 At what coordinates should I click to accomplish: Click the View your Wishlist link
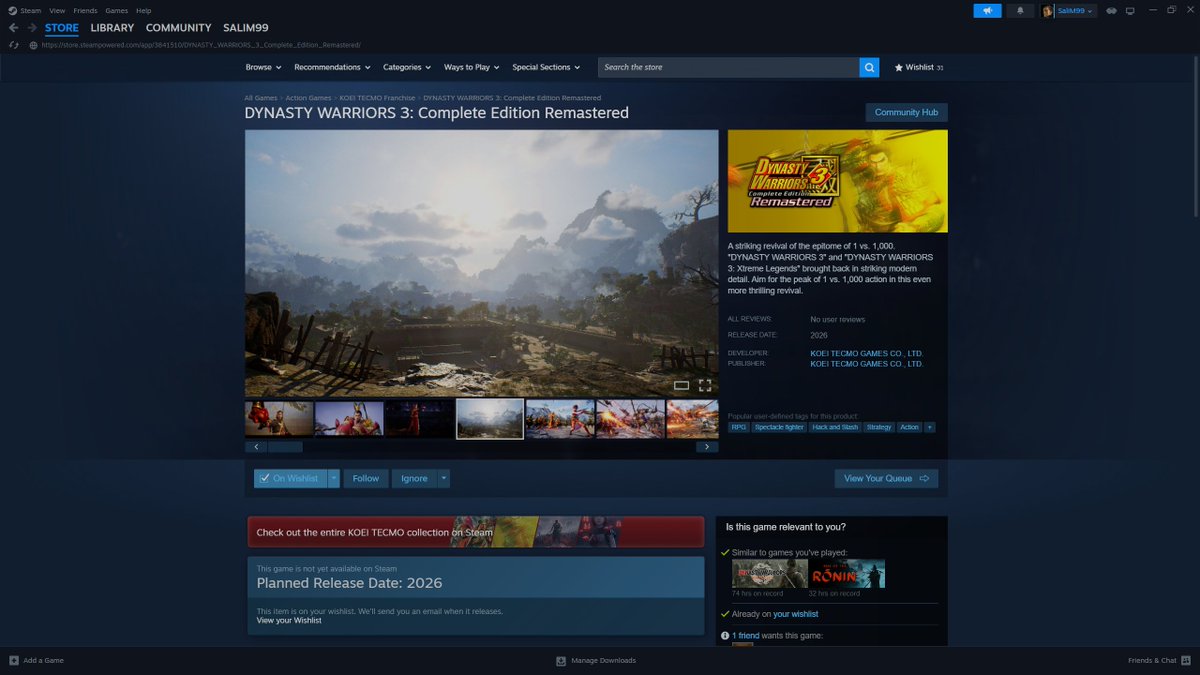click(289, 620)
